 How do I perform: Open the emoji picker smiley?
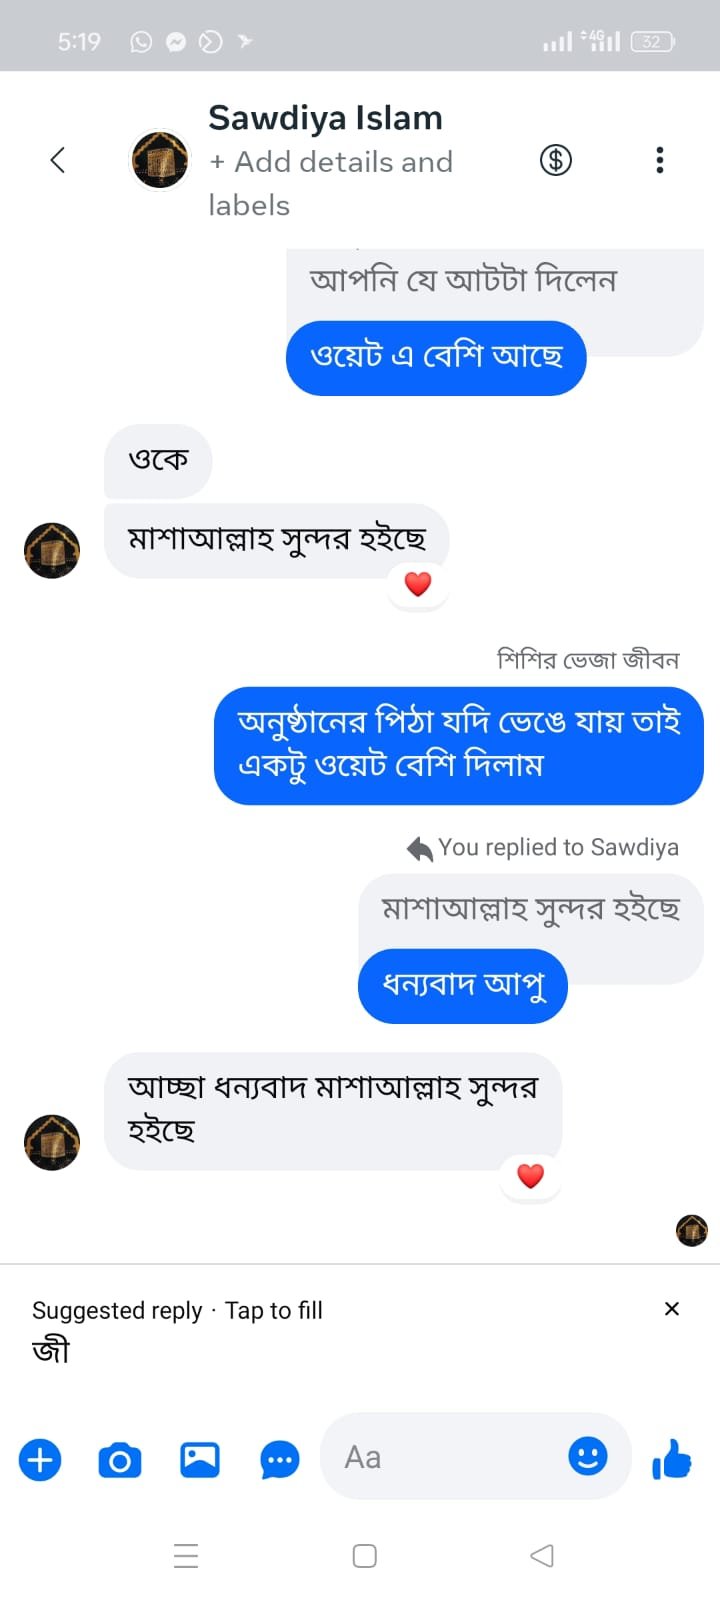click(588, 1456)
